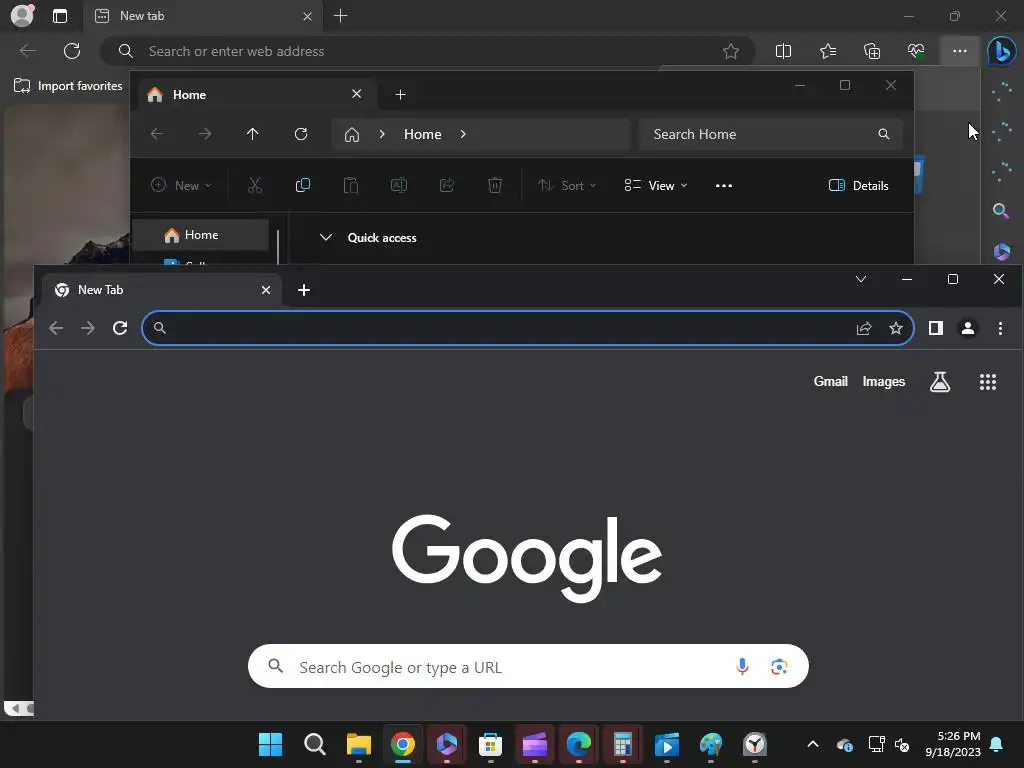This screenshot has width=1024, height=768.
Task: Click Rename icon in File Explorer toolbar
Action: [398, 185]
